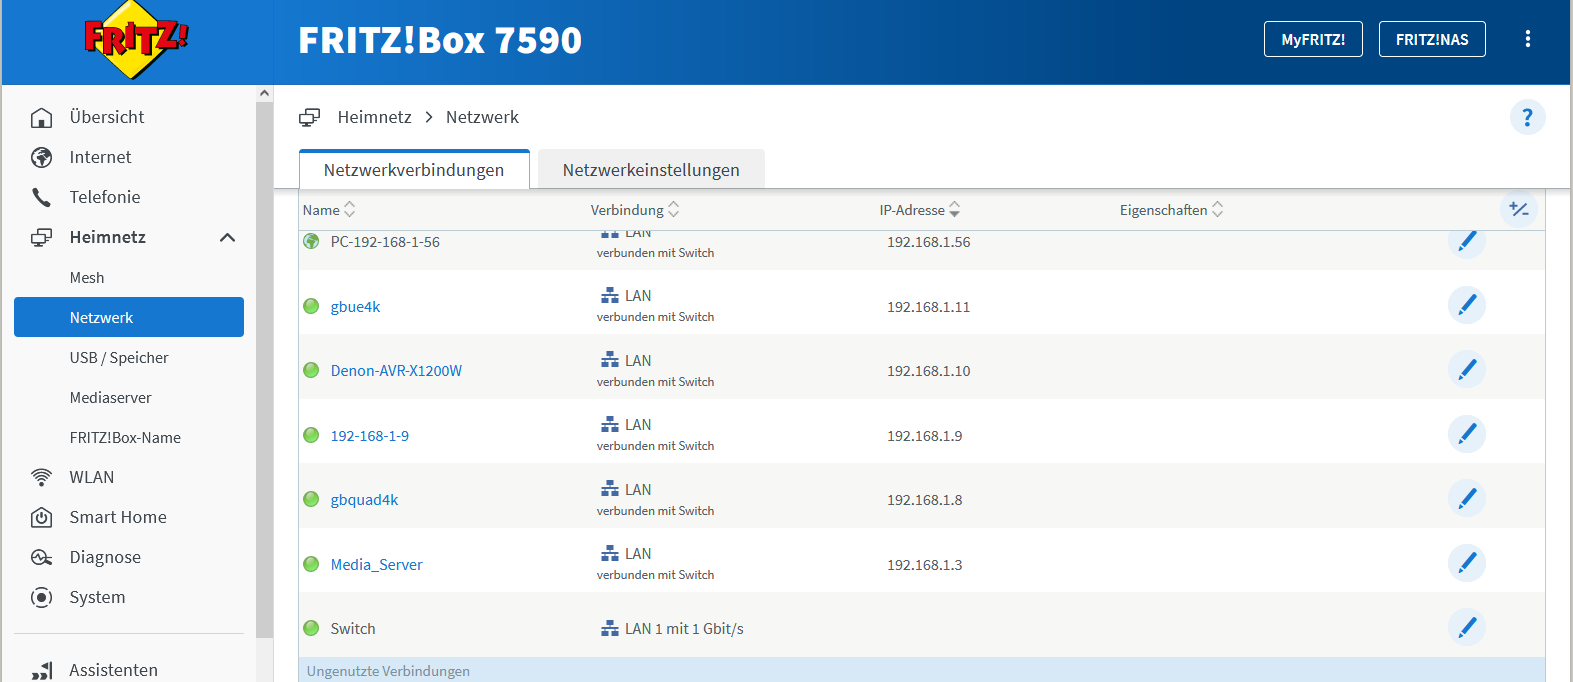Click the Internet globe icon in sidebar

[x=41, y=157]
